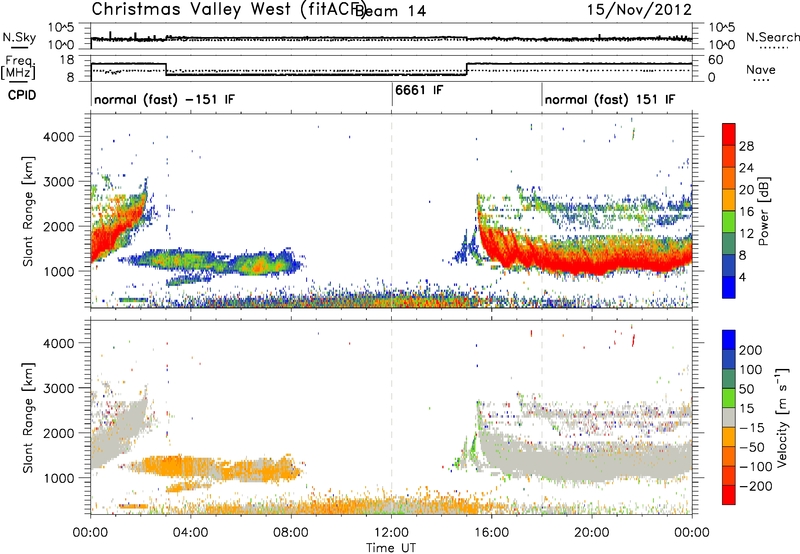Click the "1000" tick of the velocity panel

point(58,478)
